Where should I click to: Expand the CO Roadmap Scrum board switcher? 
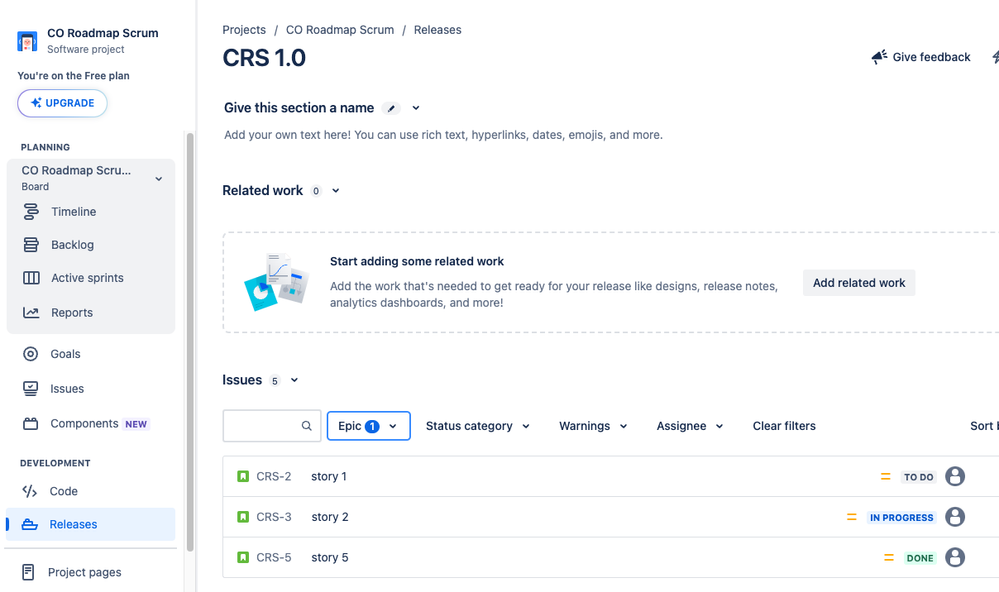[x=159, y=178]
